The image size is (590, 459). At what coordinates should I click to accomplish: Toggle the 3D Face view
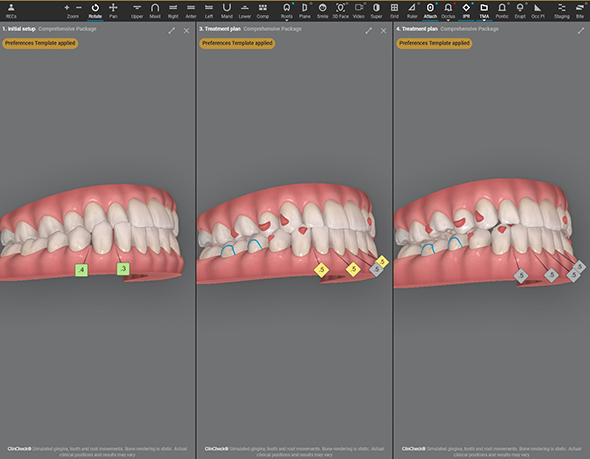coord(340,11)
